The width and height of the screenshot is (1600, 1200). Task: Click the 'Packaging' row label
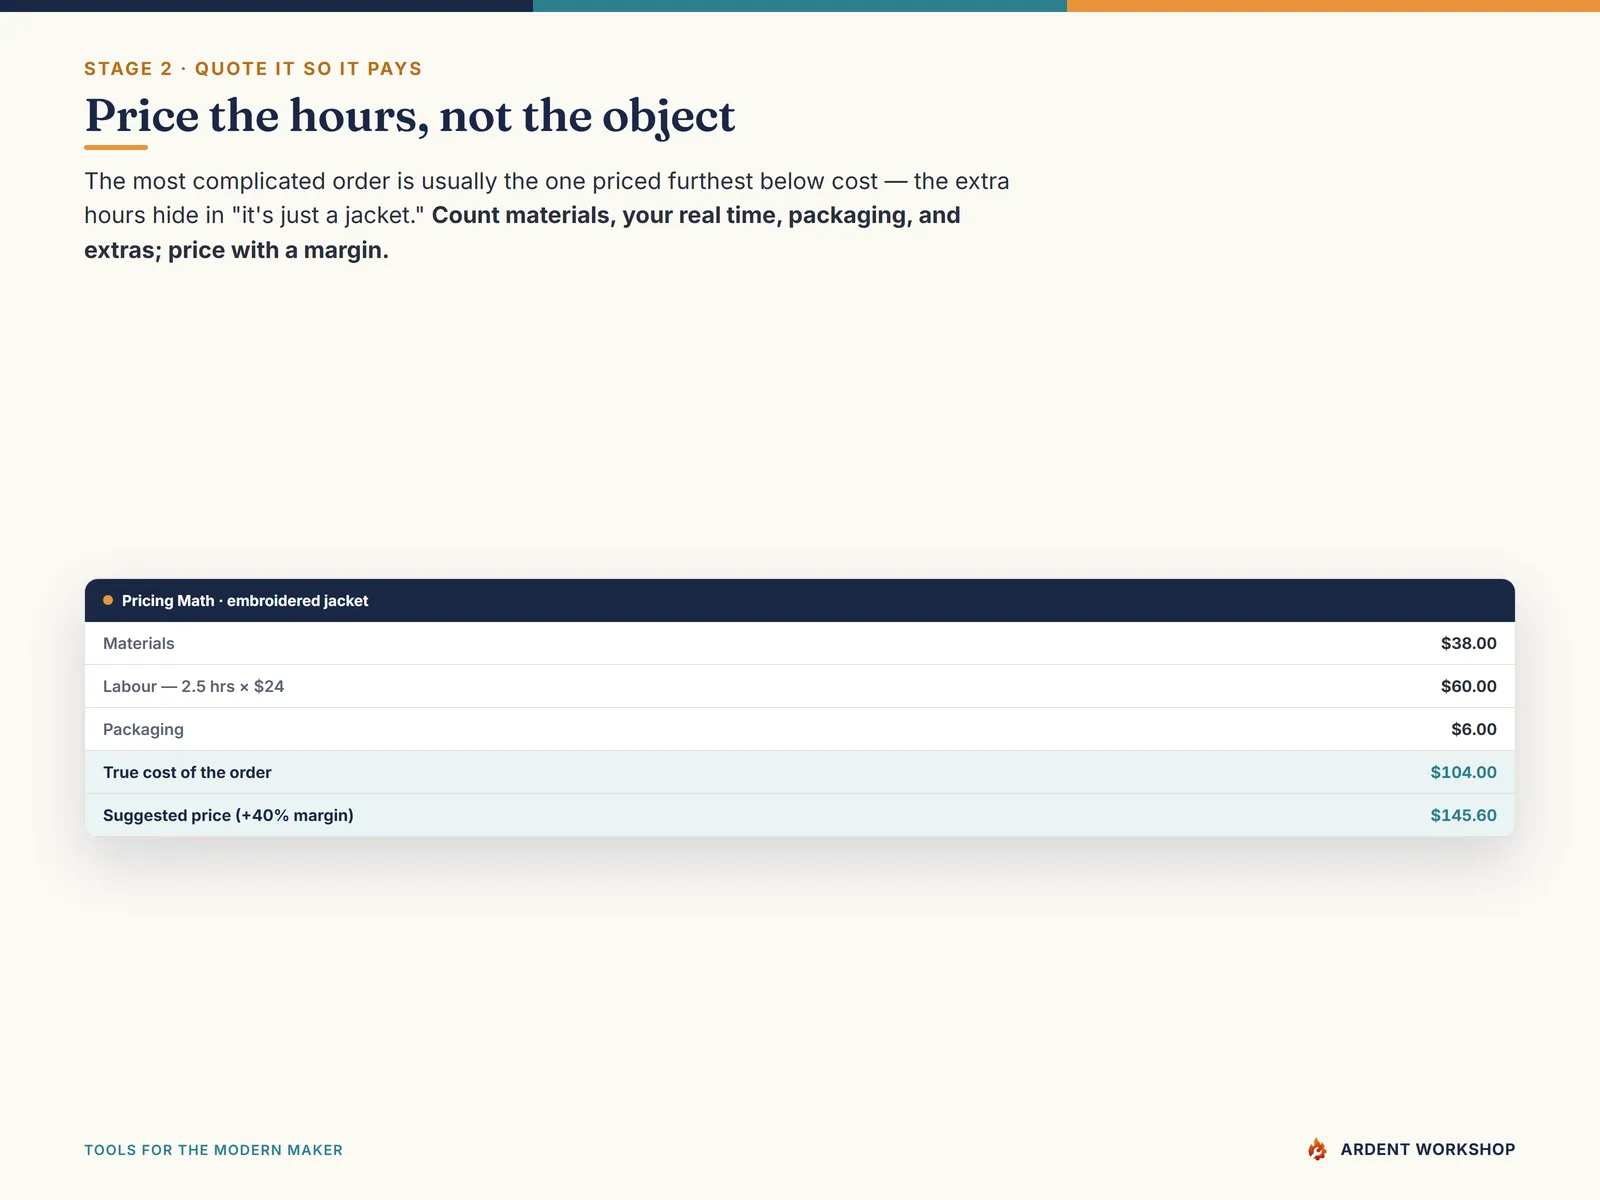(x=143, y=729)
